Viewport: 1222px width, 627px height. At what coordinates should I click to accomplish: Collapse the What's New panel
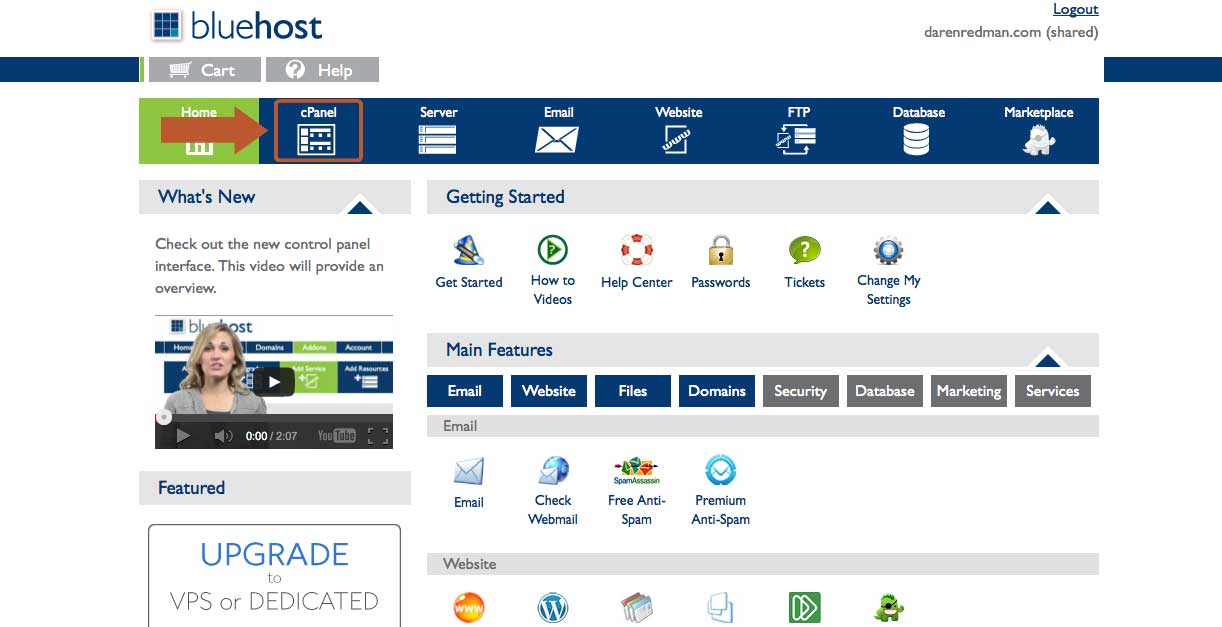pyautogui.click(x=359, y=206)
